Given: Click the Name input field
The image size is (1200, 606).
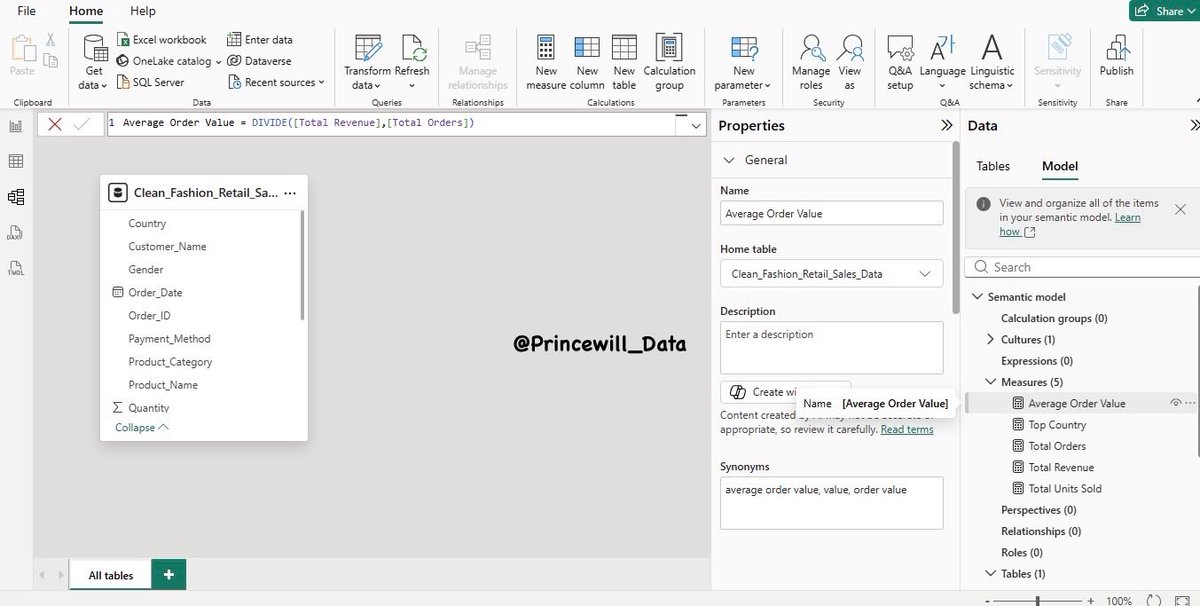Looking at the screenshot, I should point(831,213).
